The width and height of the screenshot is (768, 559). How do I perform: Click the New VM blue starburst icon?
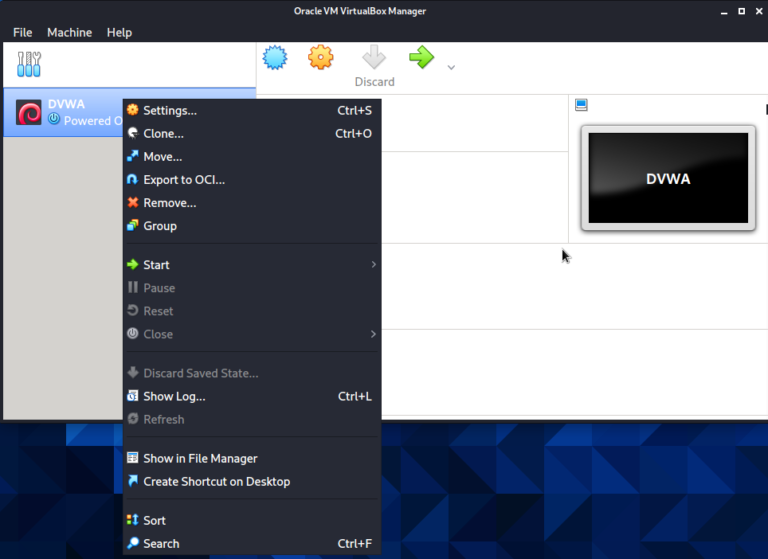pyautogui.click(x=275, y=58)
